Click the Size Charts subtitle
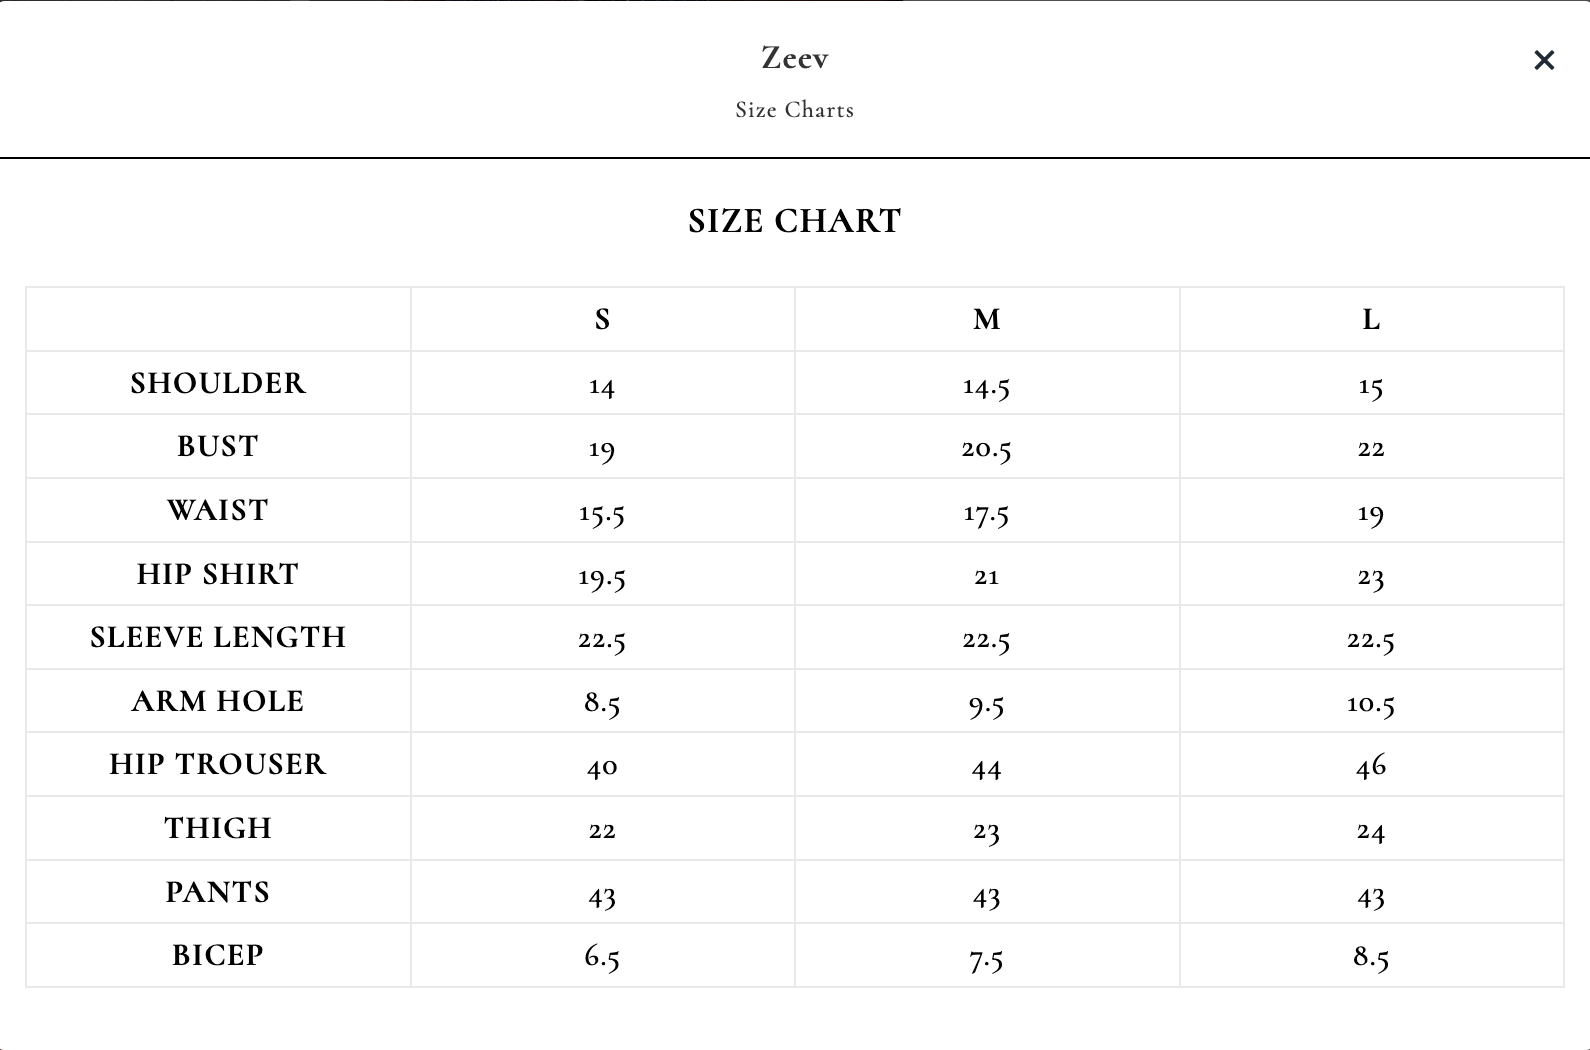The height and width of the screenshot is (1050, 1590). 795,110
